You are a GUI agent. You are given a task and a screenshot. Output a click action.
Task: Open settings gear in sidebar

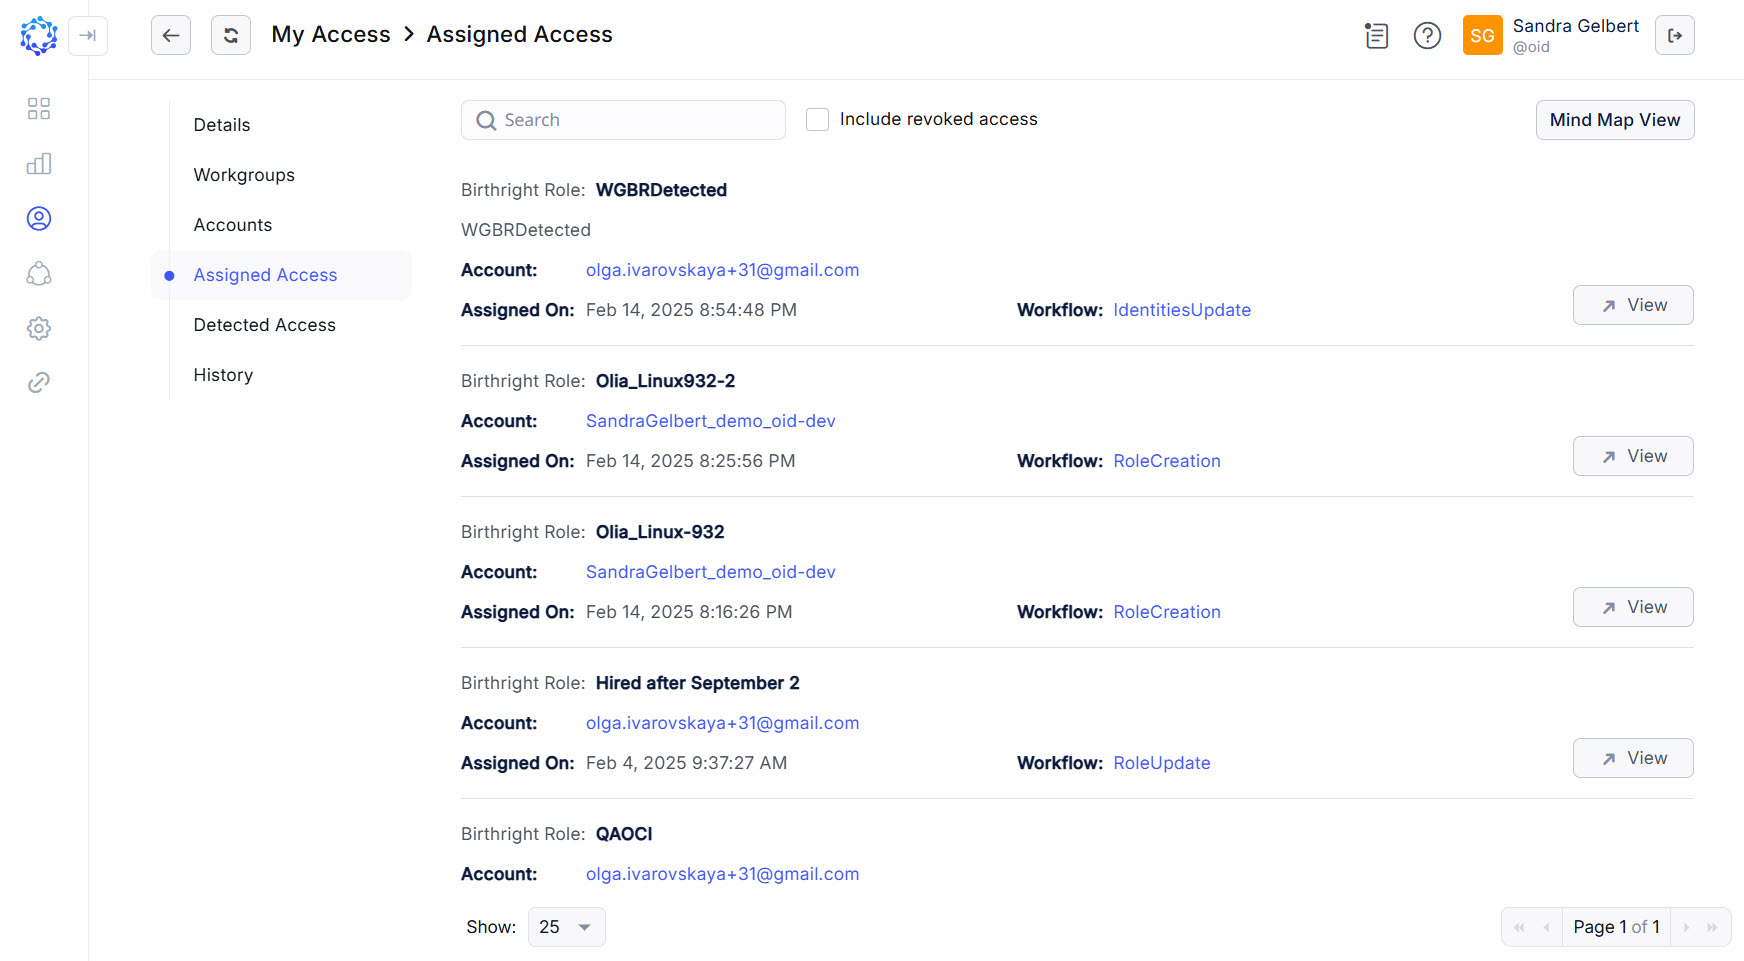[x=39, y=328]
